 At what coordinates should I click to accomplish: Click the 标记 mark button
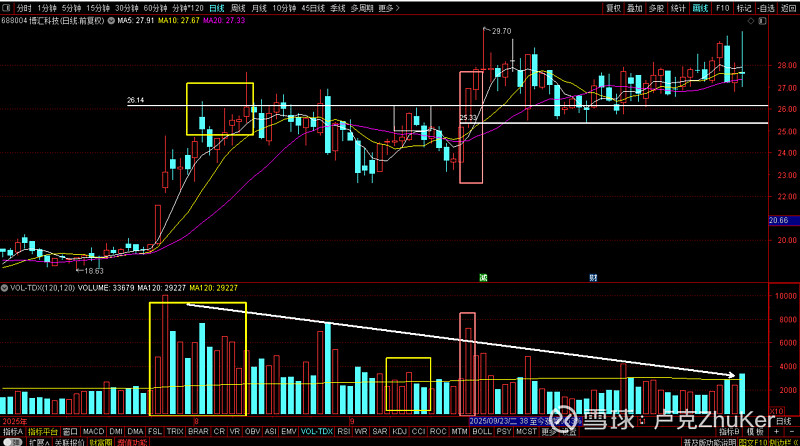(x=744, y=8)
